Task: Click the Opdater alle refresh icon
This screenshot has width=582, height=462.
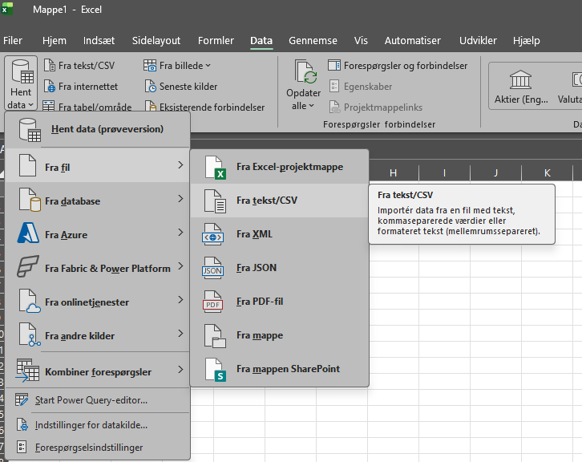Action: pyautogui.click(x=306, y=72)
